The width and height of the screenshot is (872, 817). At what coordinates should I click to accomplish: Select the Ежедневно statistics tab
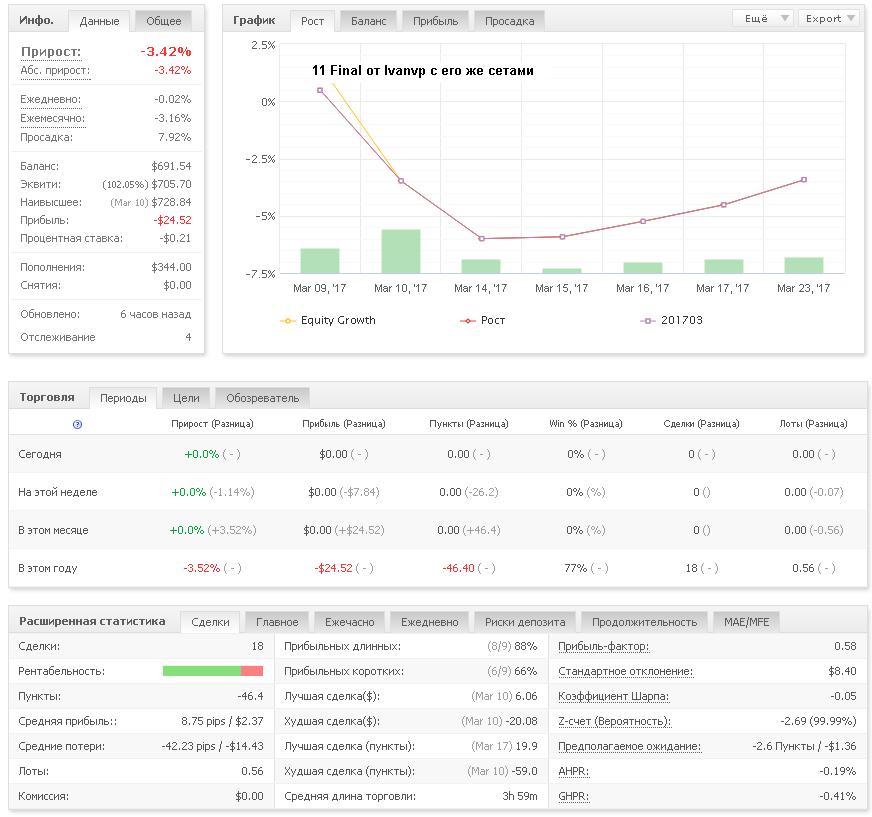[x=429, y=622]
